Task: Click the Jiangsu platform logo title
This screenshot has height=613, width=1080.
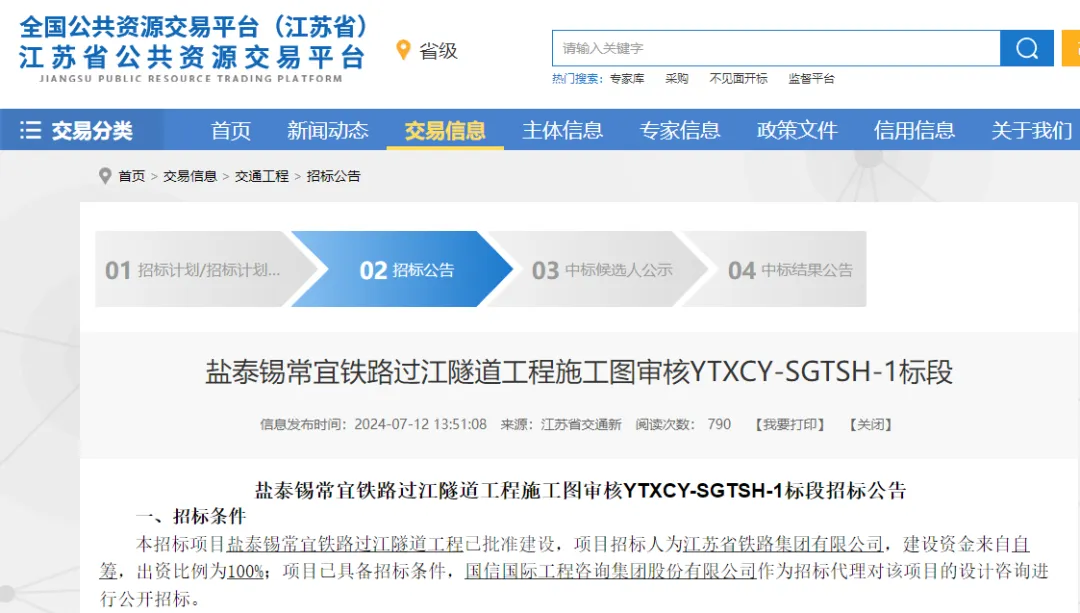Action: coord(192,45)
